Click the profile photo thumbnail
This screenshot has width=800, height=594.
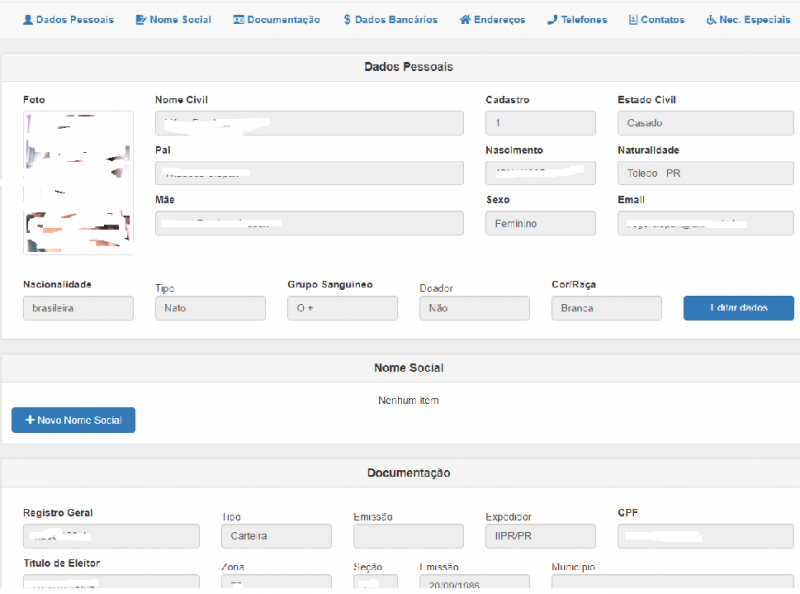[x=78, y=182]
